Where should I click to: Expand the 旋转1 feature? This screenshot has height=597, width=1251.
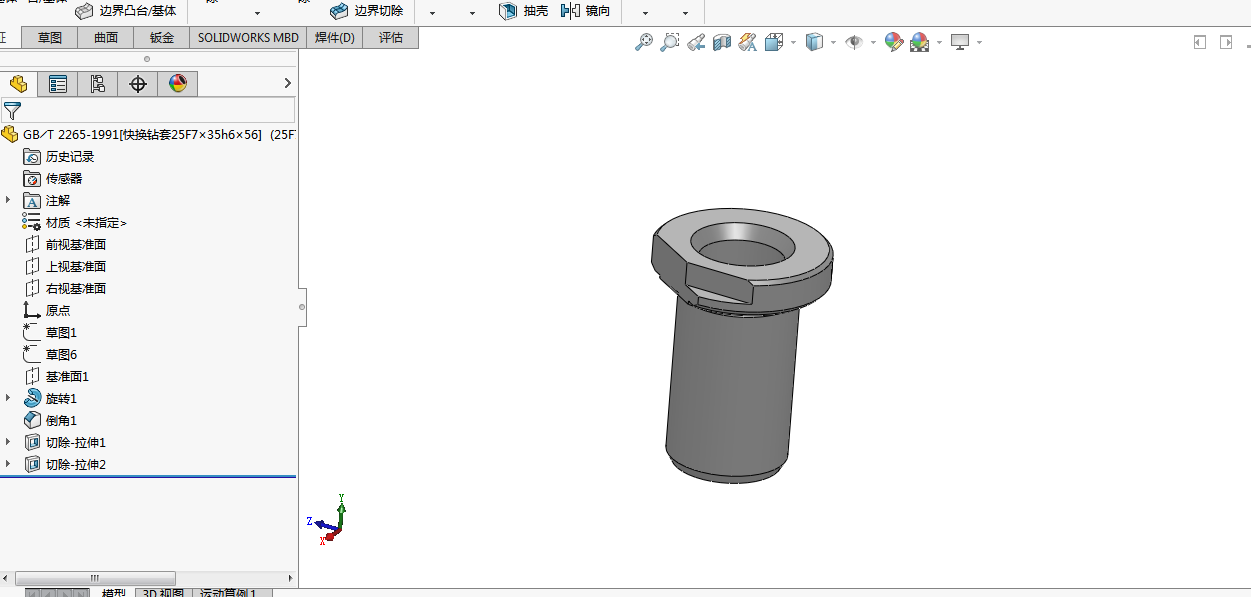pos(8,398)
